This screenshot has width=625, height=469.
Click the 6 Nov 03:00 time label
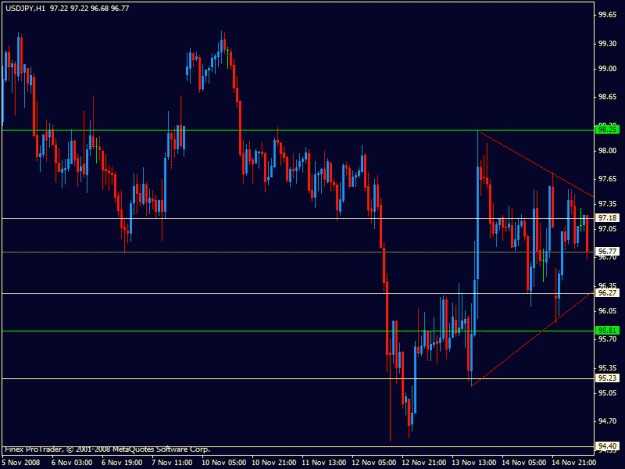[x=72, y=463]
